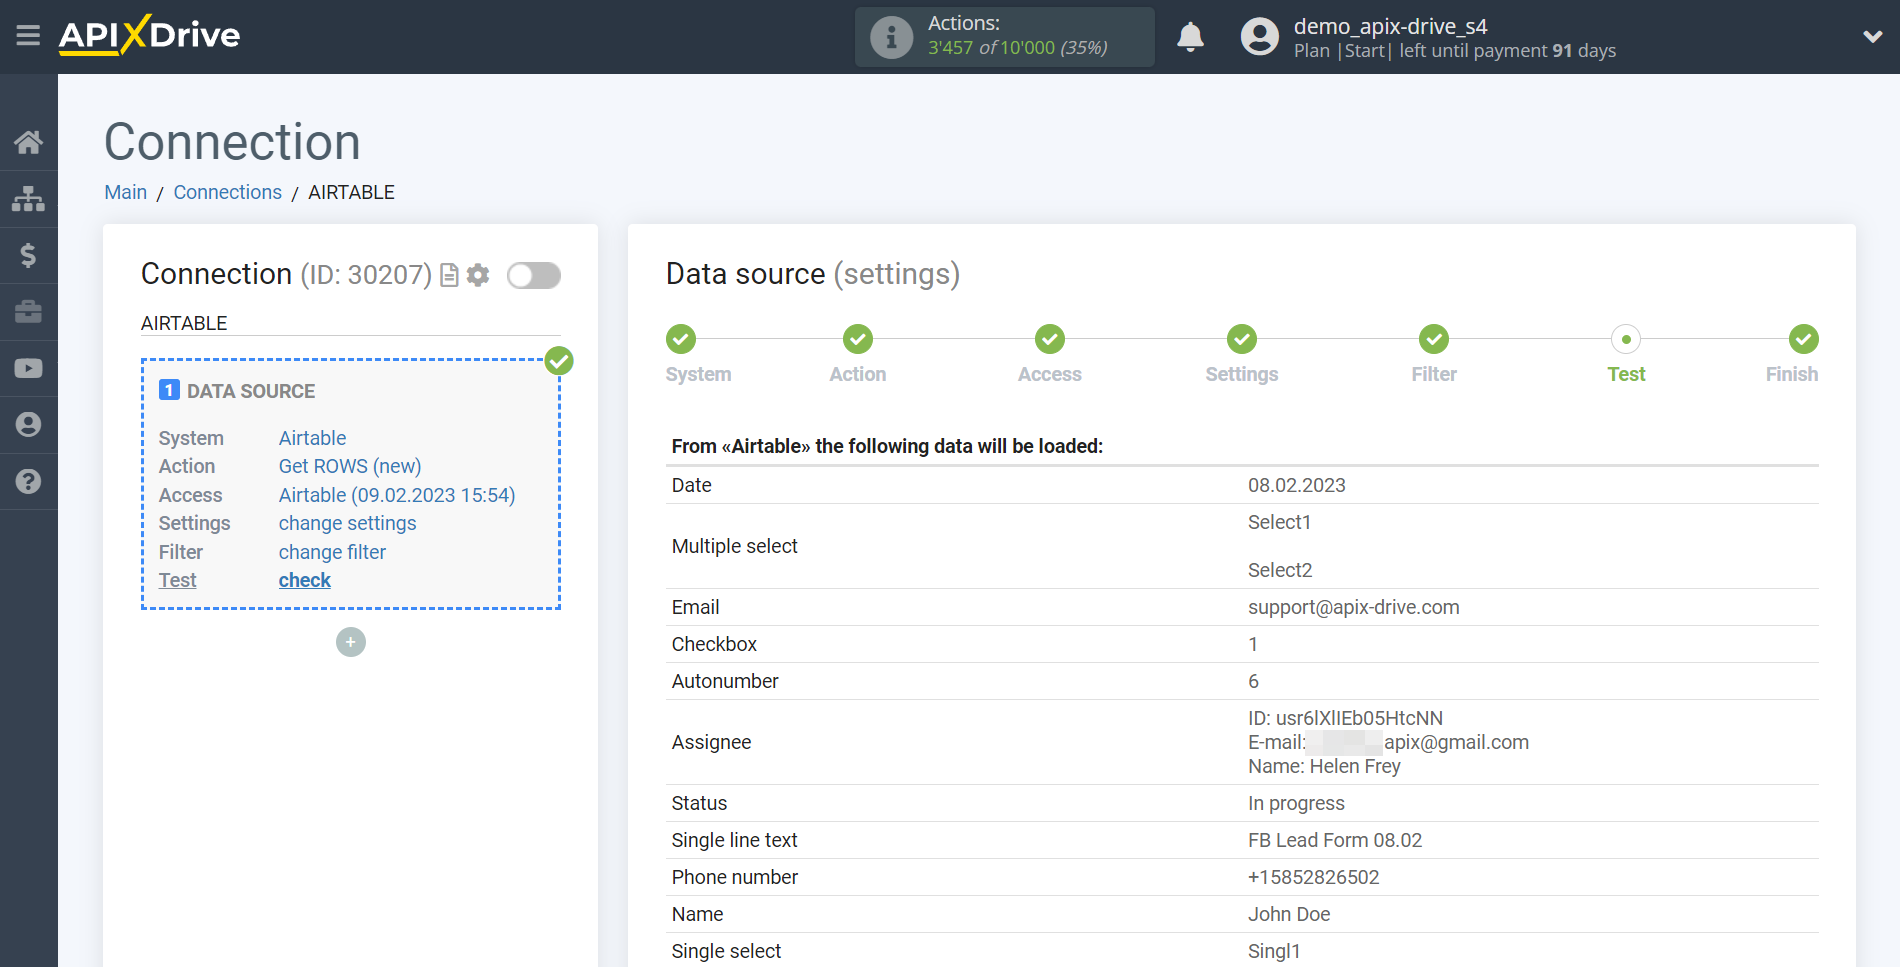
Task: Open the Actions info icon
Action: click(x=891, y=37)
